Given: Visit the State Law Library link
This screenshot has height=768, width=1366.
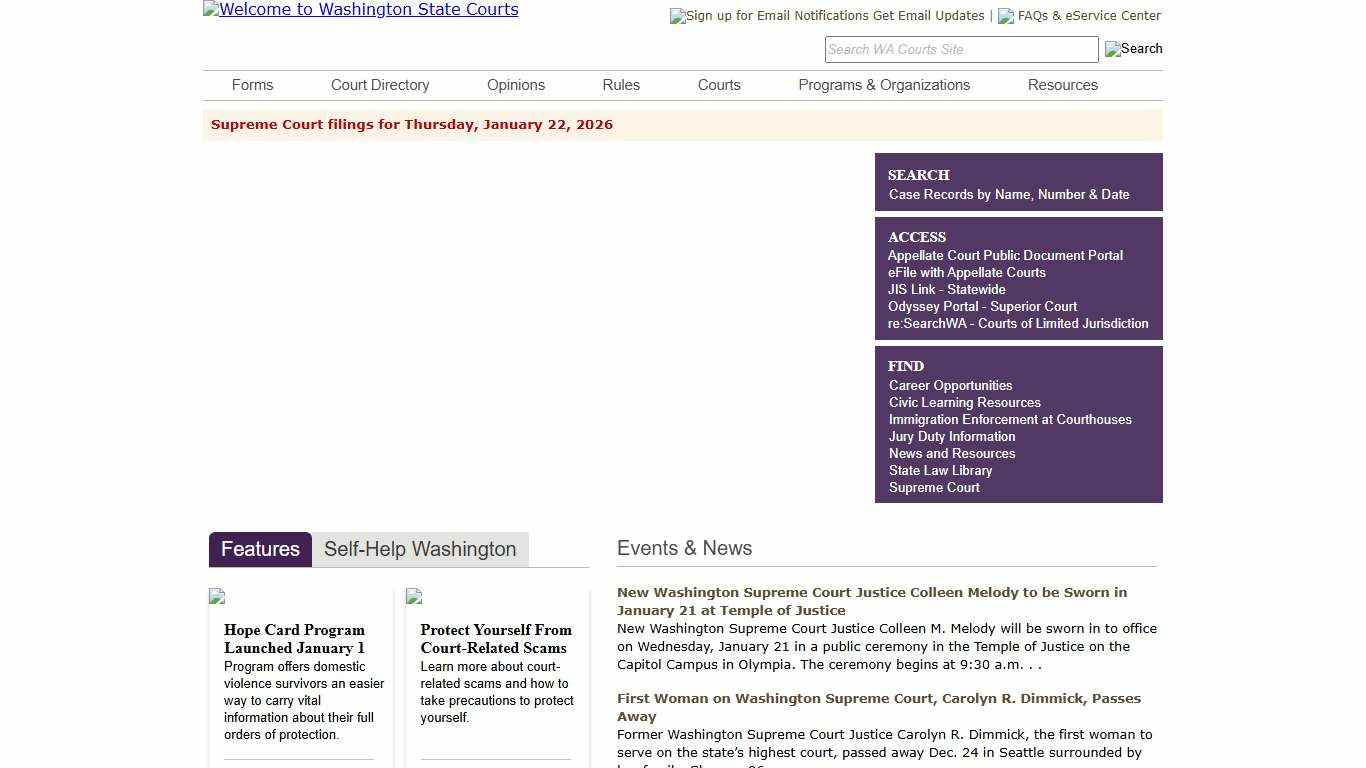Looking at the screenshot, I should (940, 471).
